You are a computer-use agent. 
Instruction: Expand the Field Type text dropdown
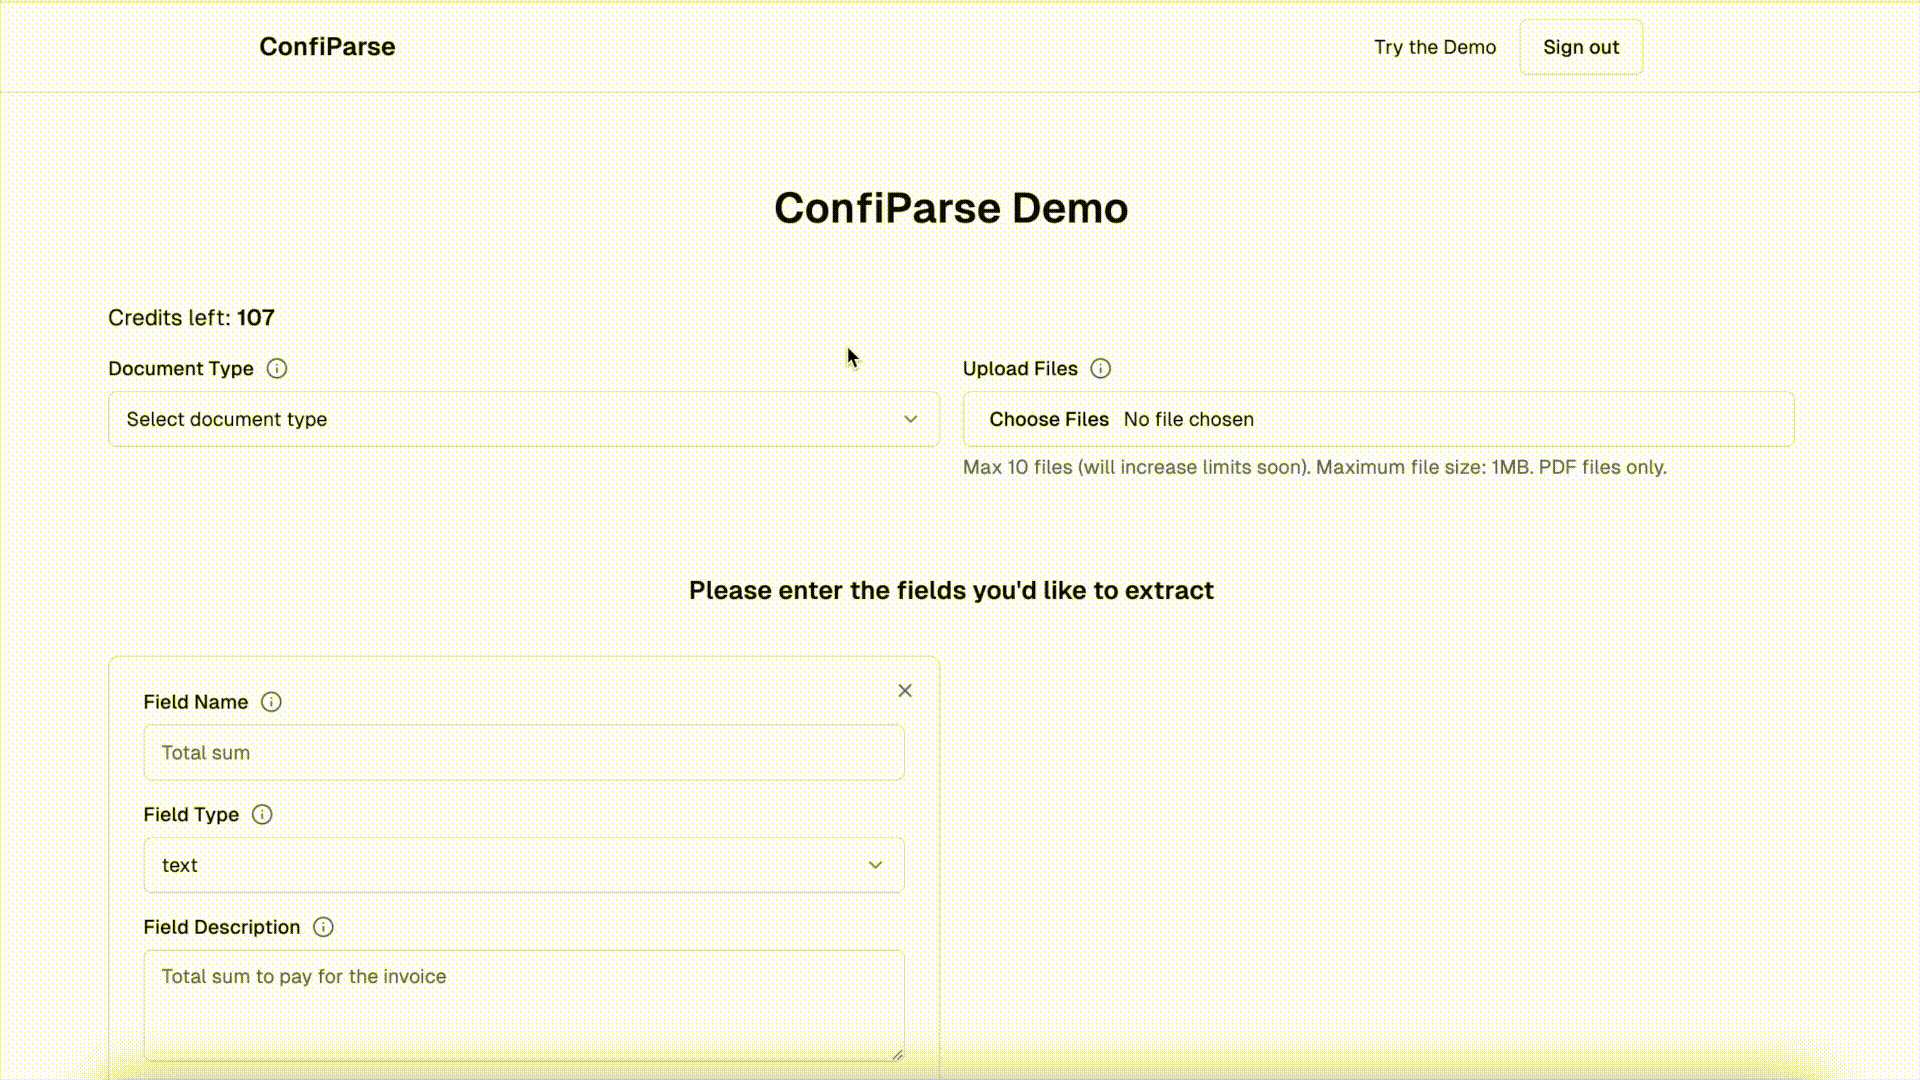pos(524,865)
